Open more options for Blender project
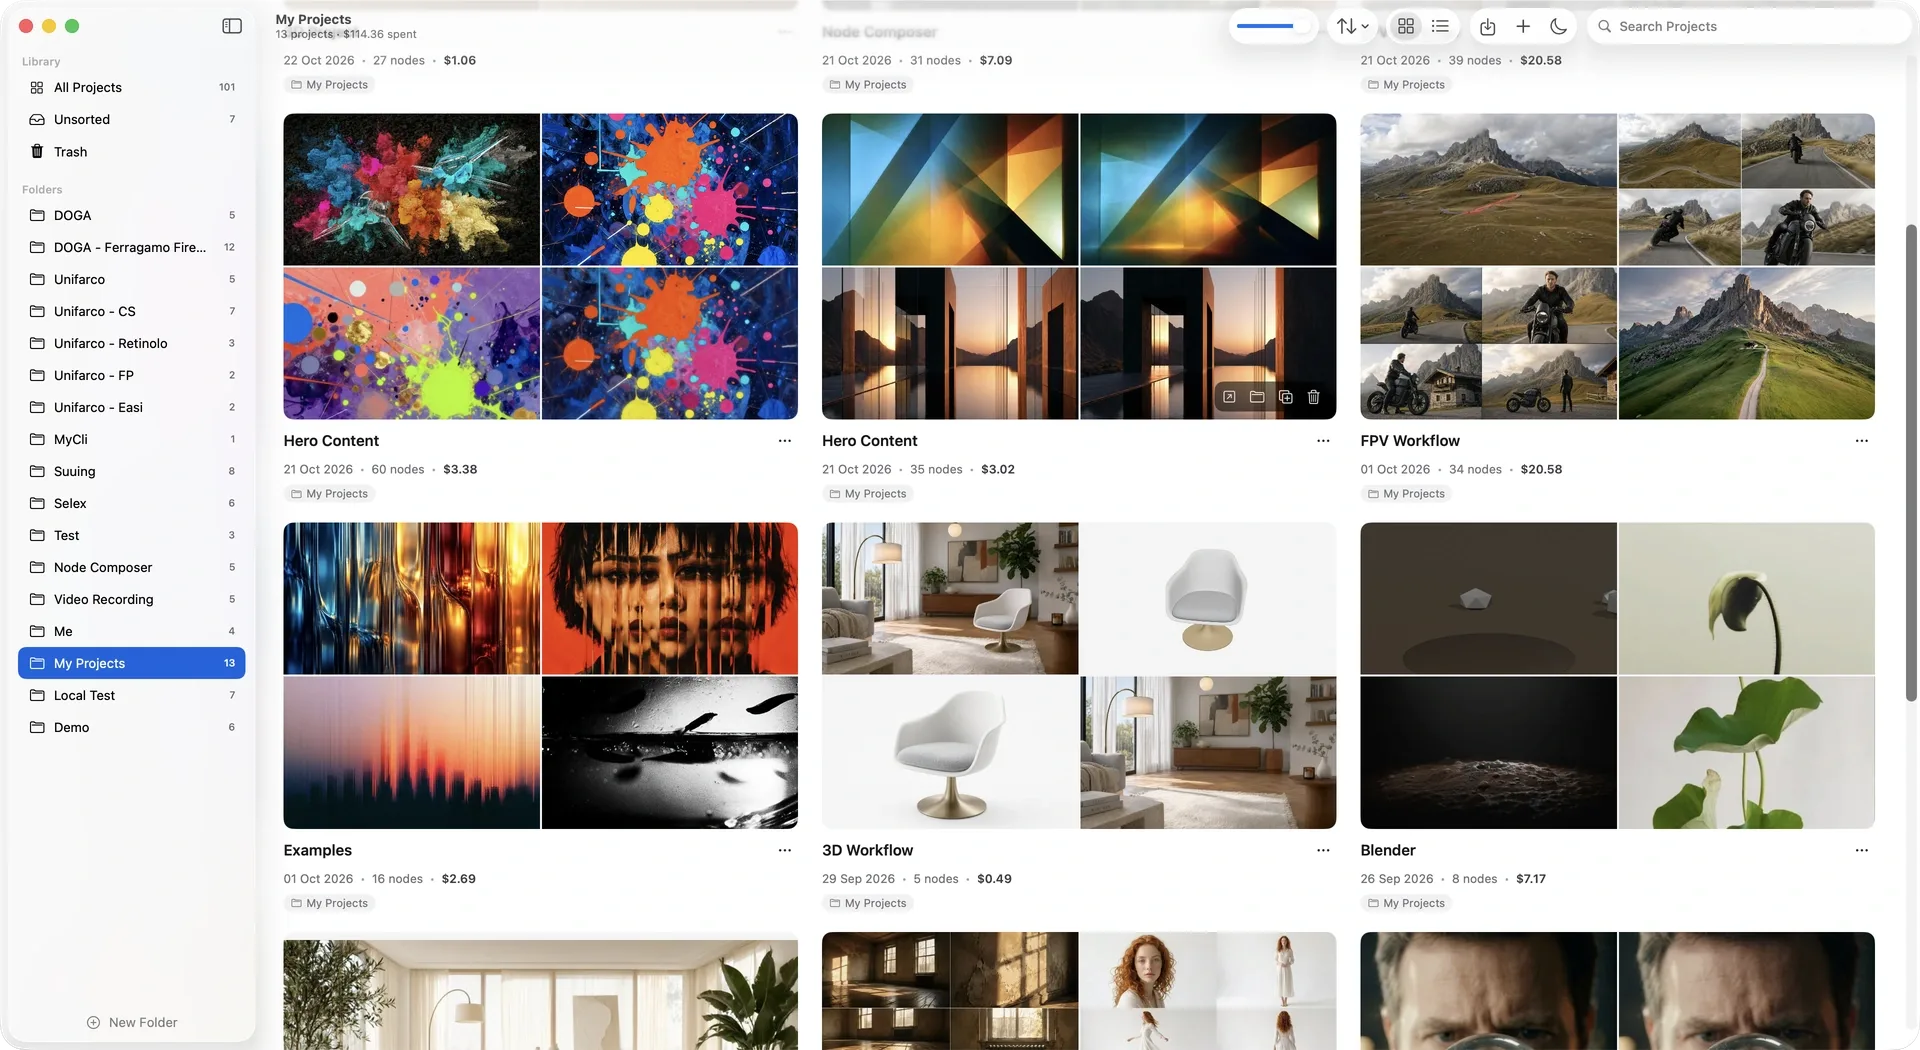 [1861, 851]
